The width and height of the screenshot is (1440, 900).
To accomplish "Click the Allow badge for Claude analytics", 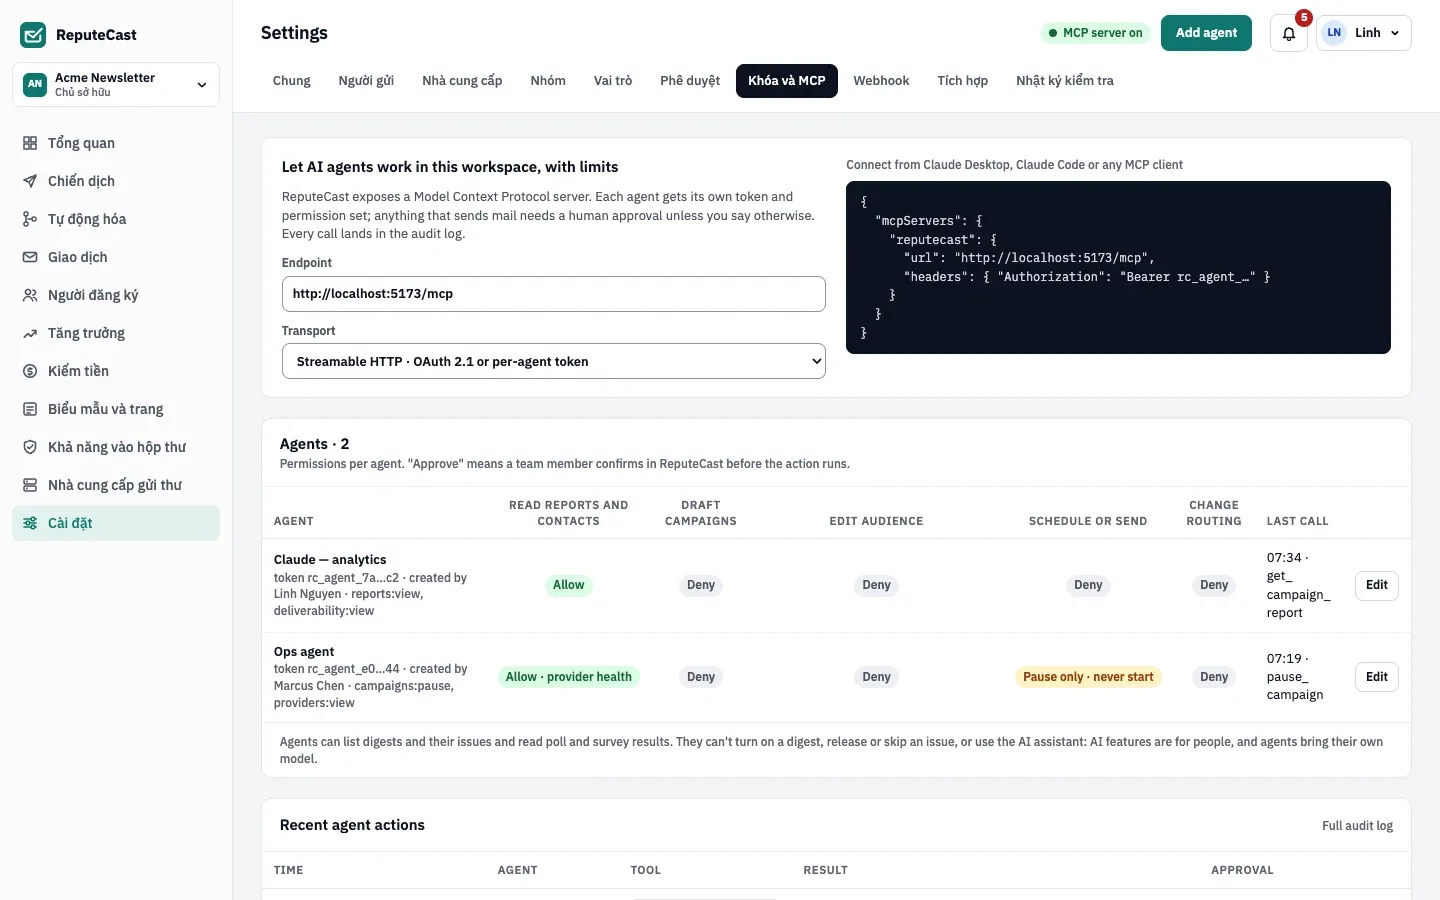I will [569, 585].
